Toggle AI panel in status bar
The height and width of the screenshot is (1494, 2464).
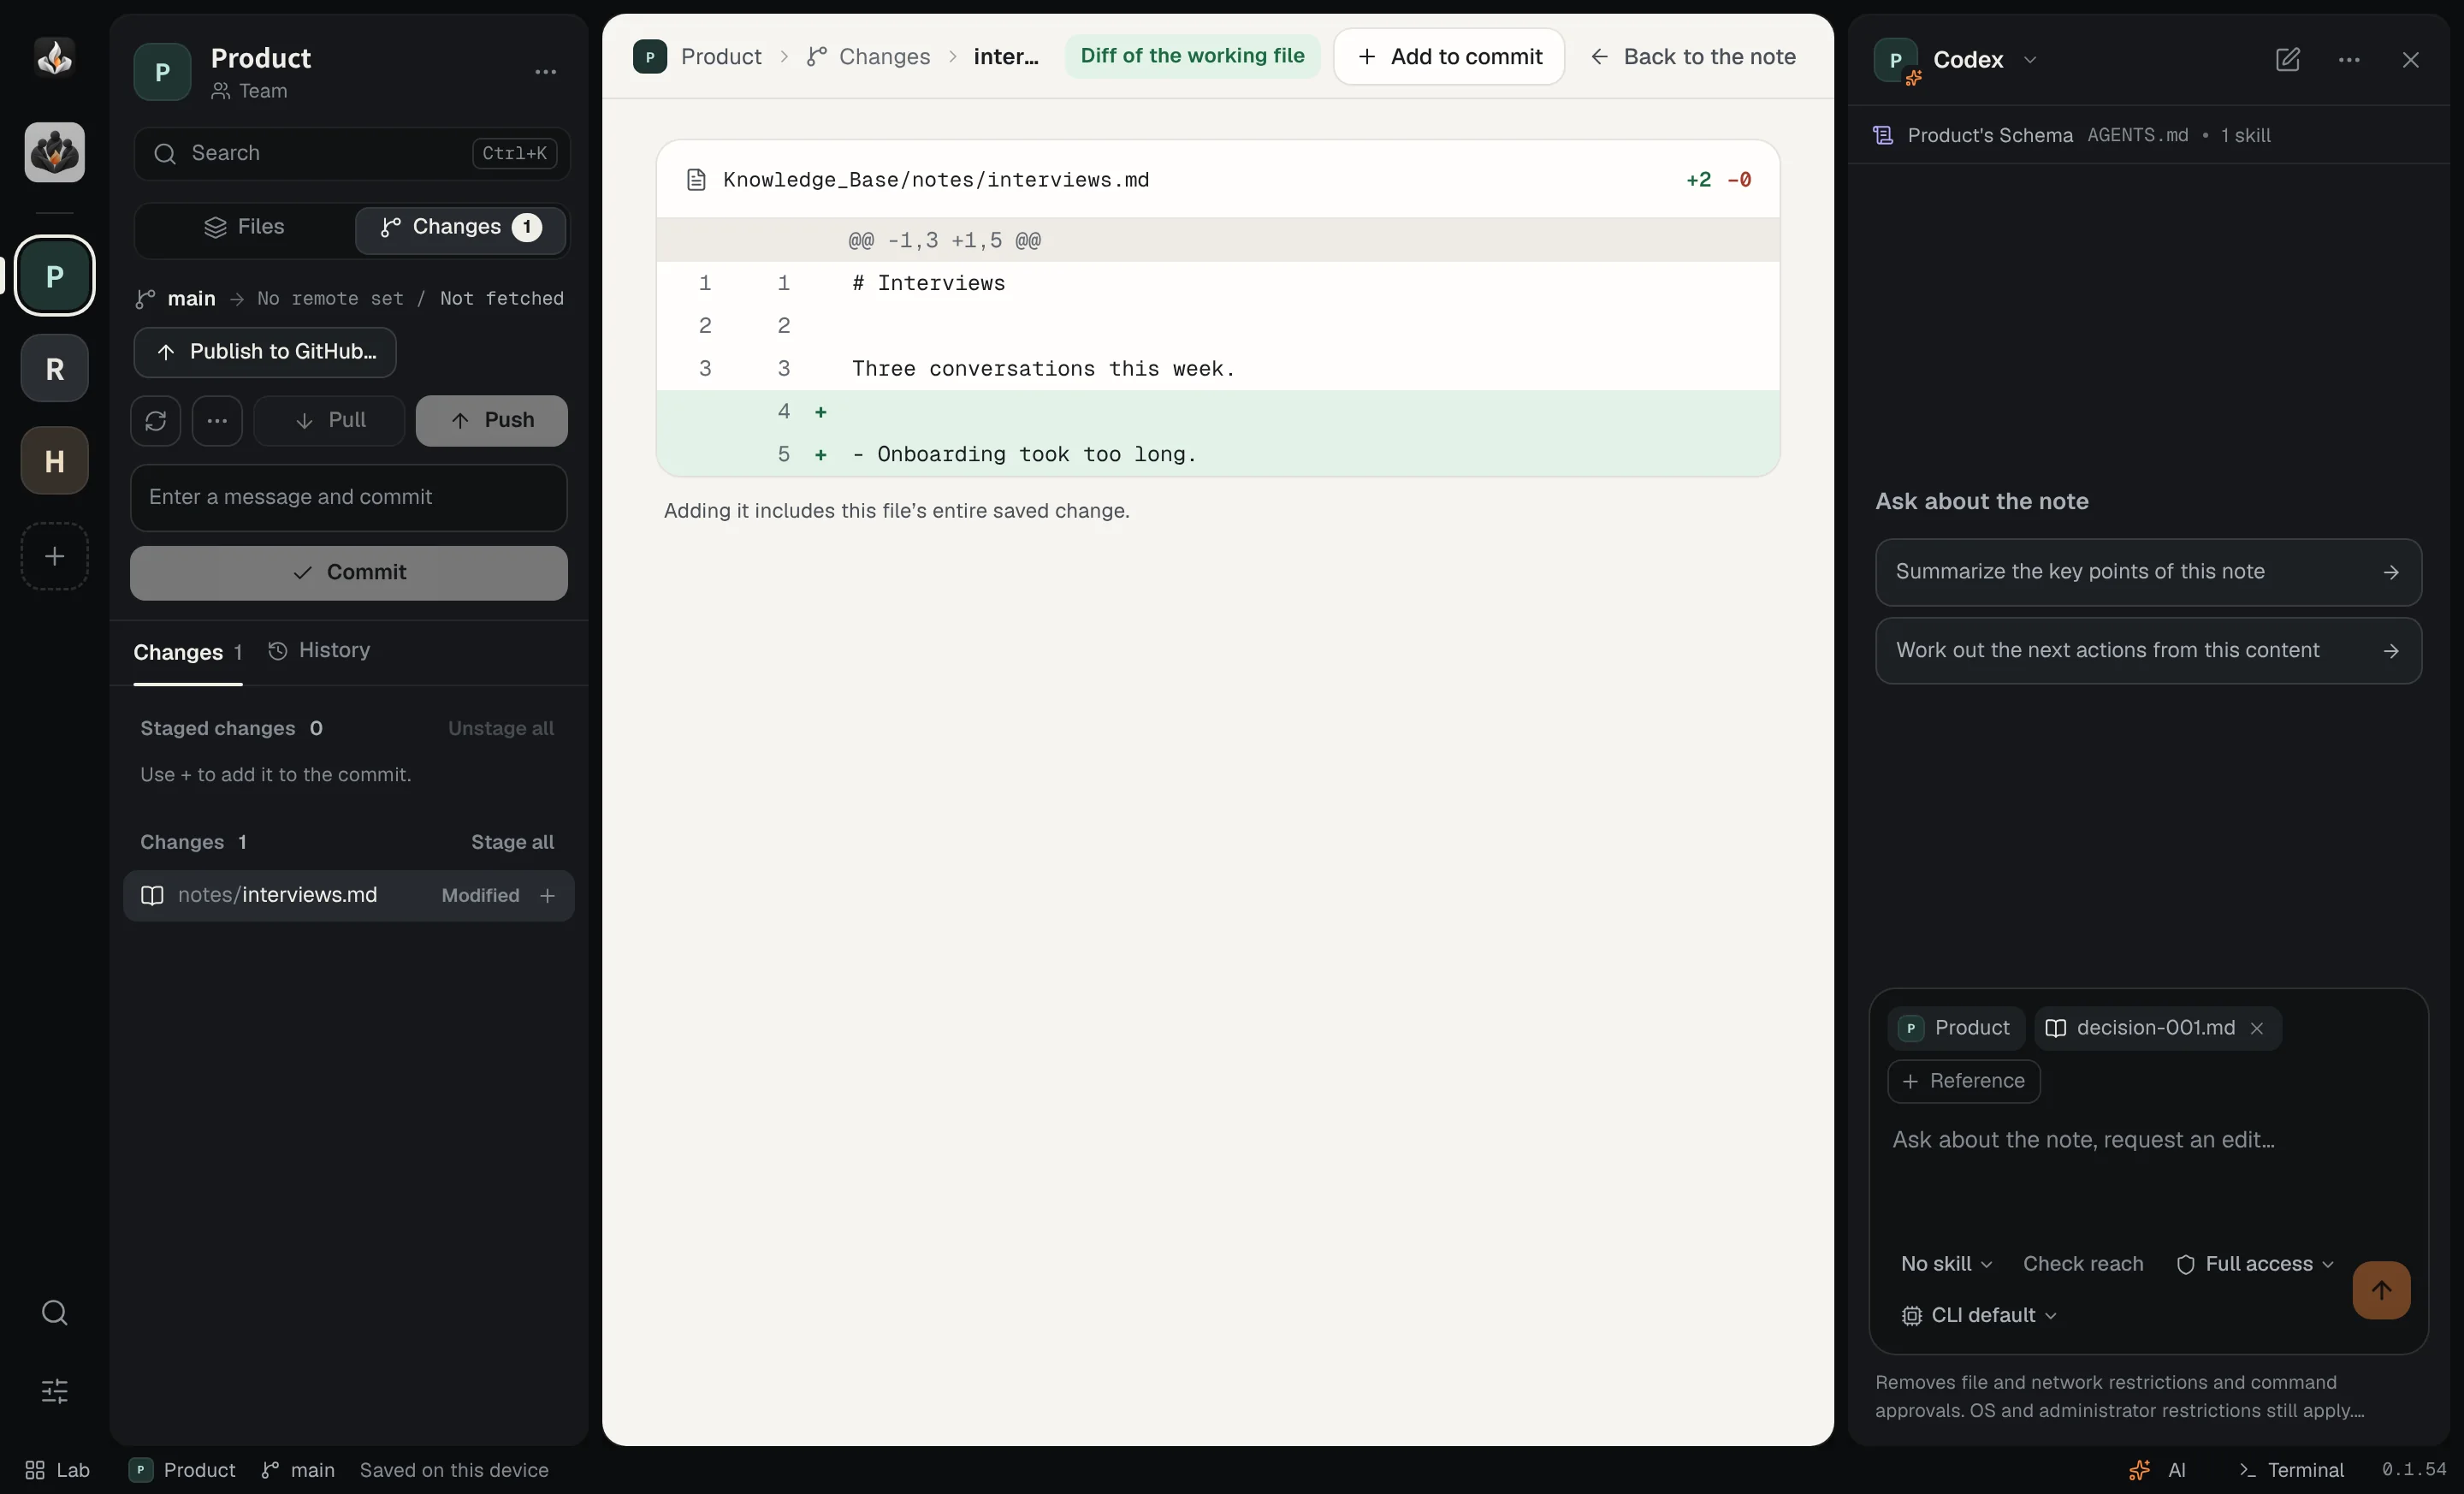point(2158,1470)
